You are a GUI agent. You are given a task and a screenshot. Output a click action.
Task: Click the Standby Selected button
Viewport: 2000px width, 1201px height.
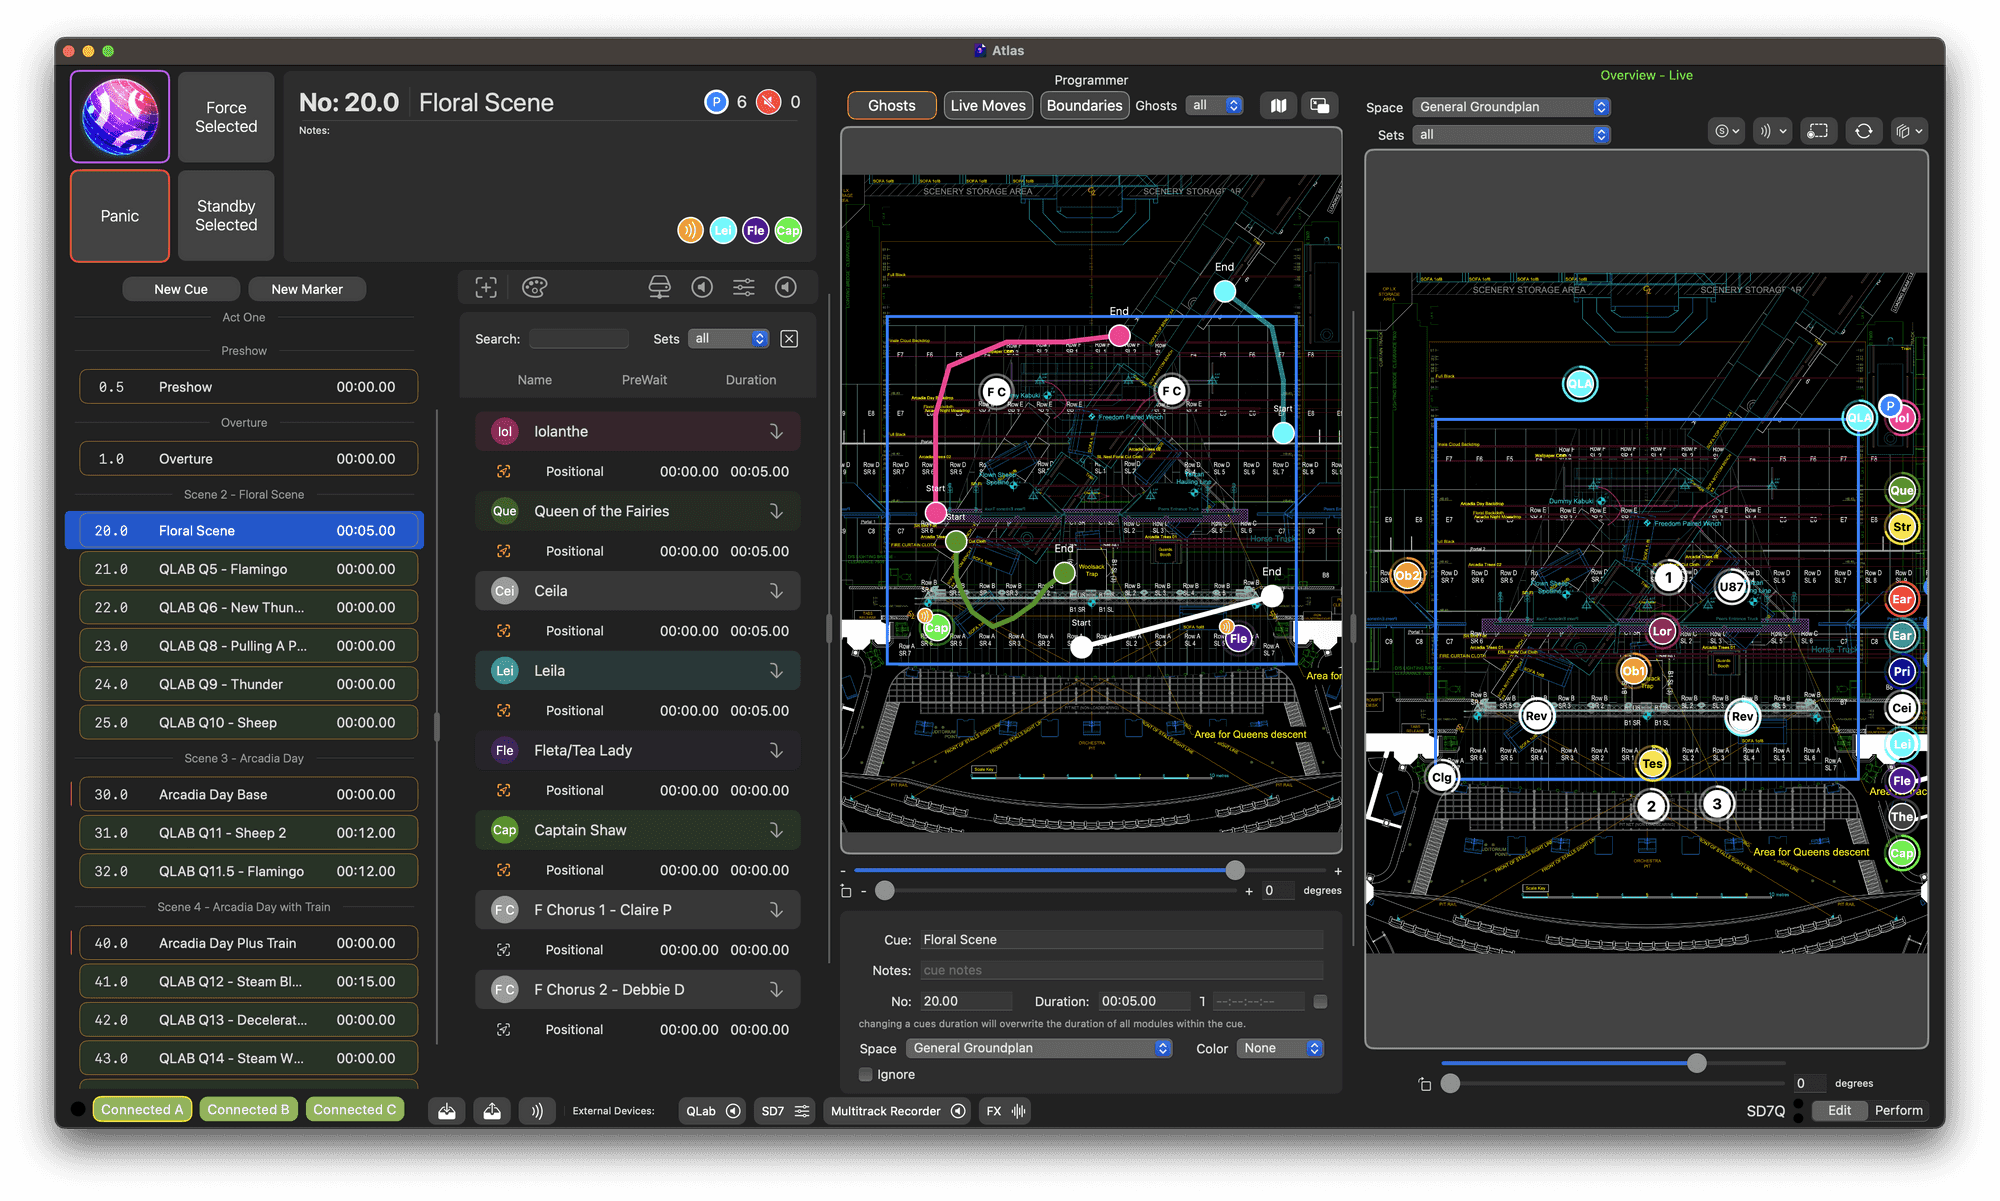click(226, 216)
